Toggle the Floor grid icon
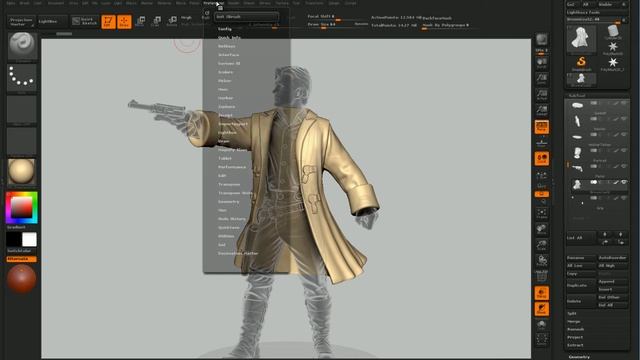This screenshot has height=360, width=640. pyautogui.click(x=542, y=143)
